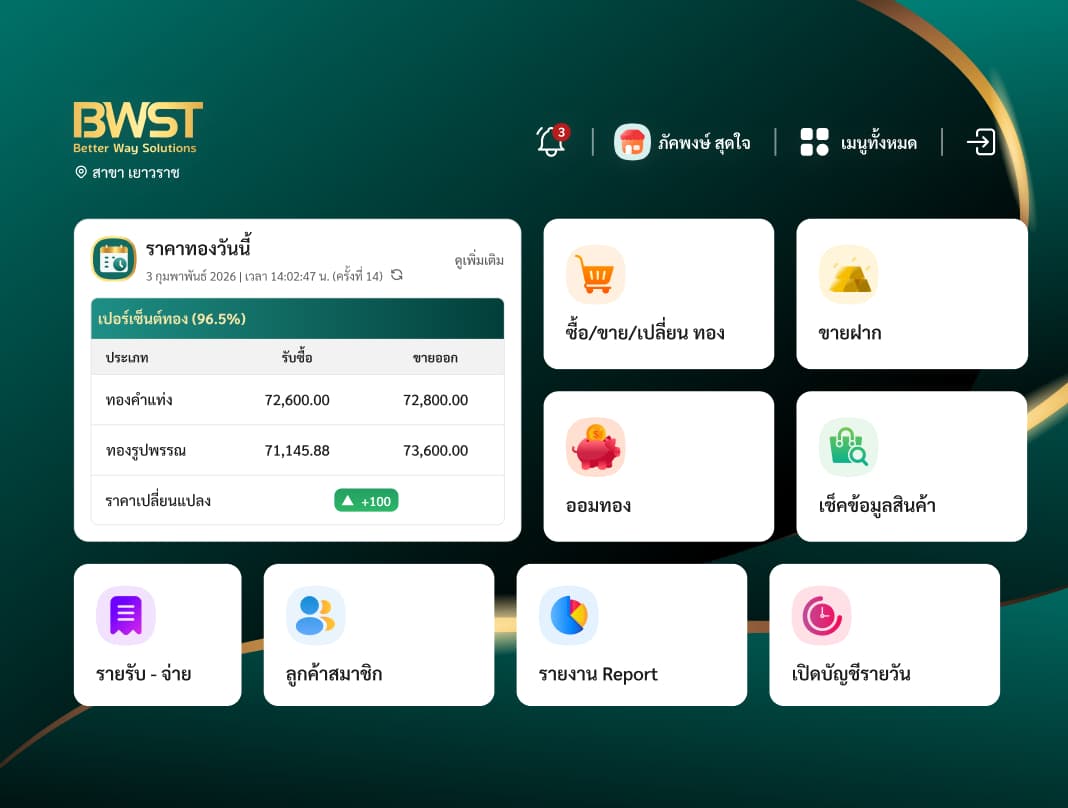Click the BWST Better Way Solutions logo

coord(138,127)
